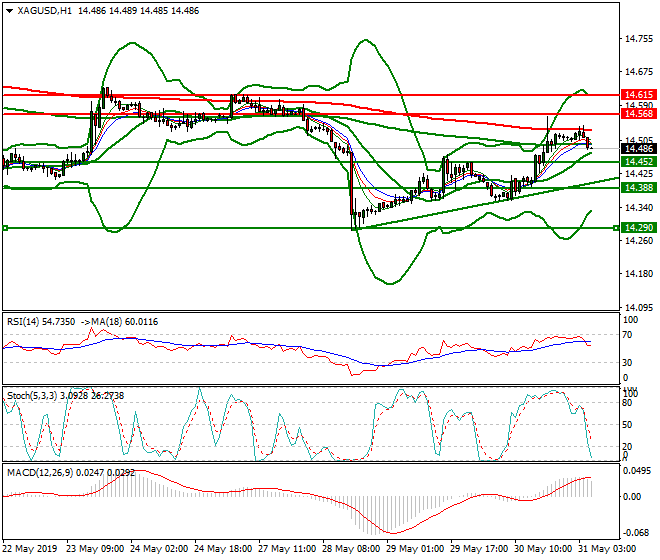This screenshot has height=560, width=660.
Task: Click the MACD scale value -0.068
Action: point(637,533)
